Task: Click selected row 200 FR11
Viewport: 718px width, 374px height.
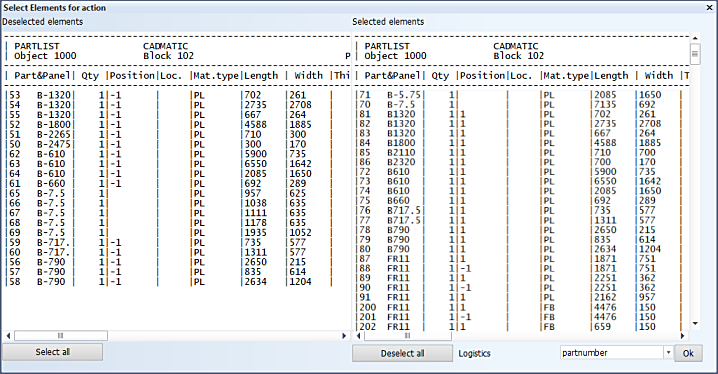Action: pos(522,307)
